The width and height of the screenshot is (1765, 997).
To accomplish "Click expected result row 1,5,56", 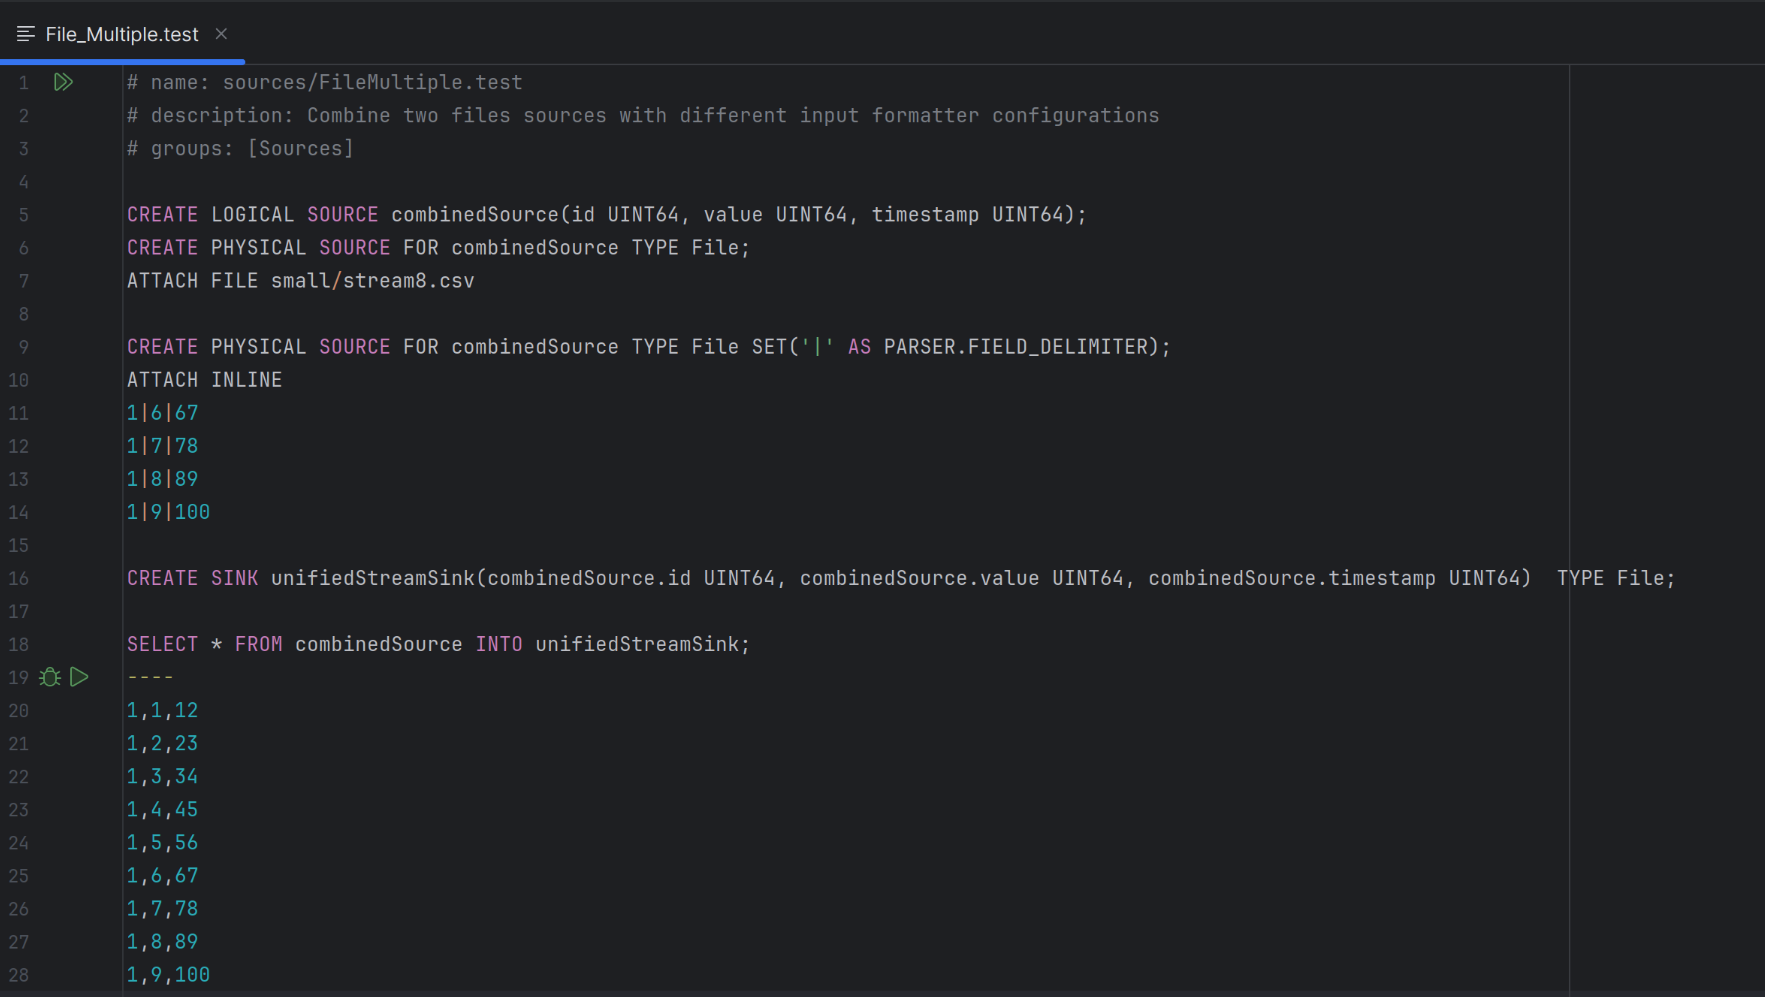I will 163,842.
